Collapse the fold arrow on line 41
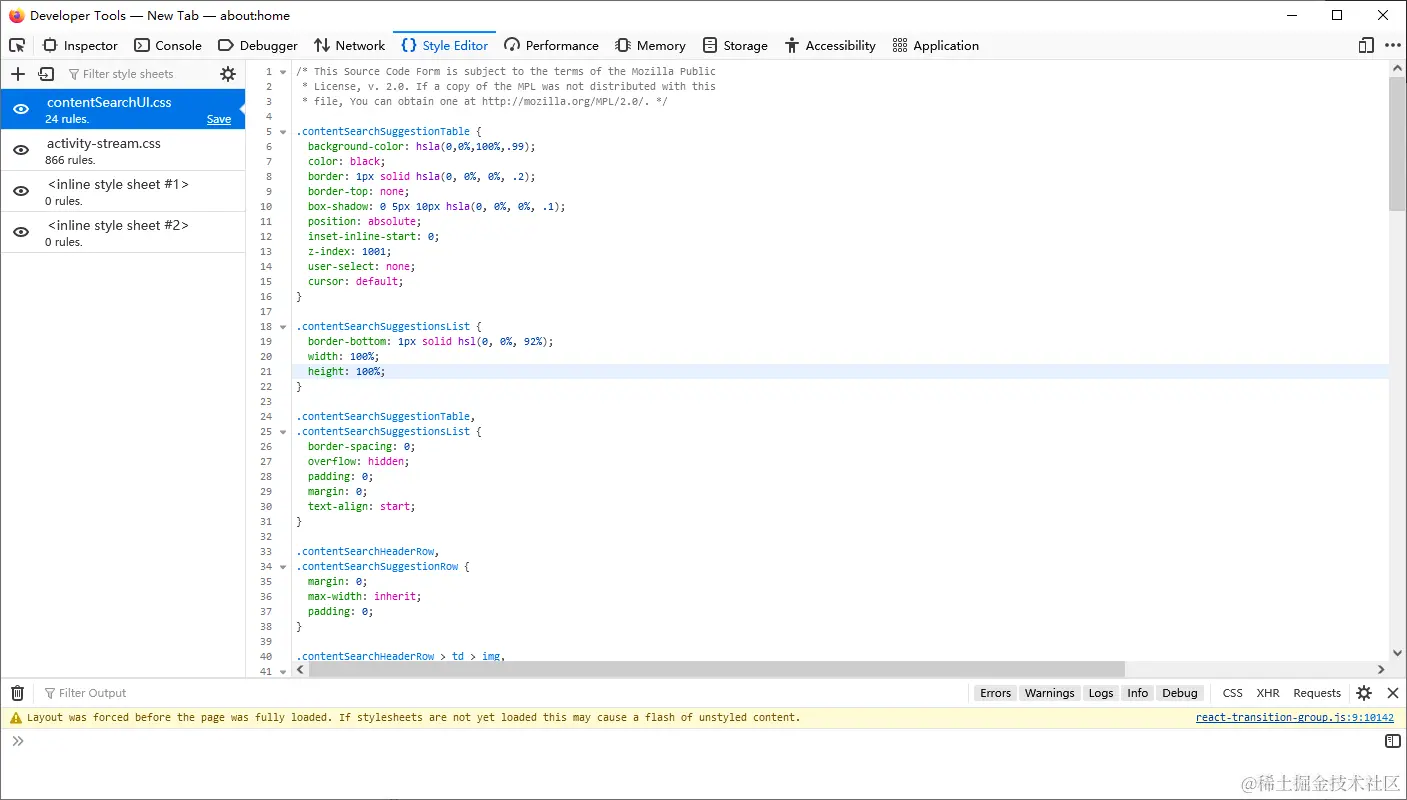Screen dimensions: 1407x800 [283, 672]
